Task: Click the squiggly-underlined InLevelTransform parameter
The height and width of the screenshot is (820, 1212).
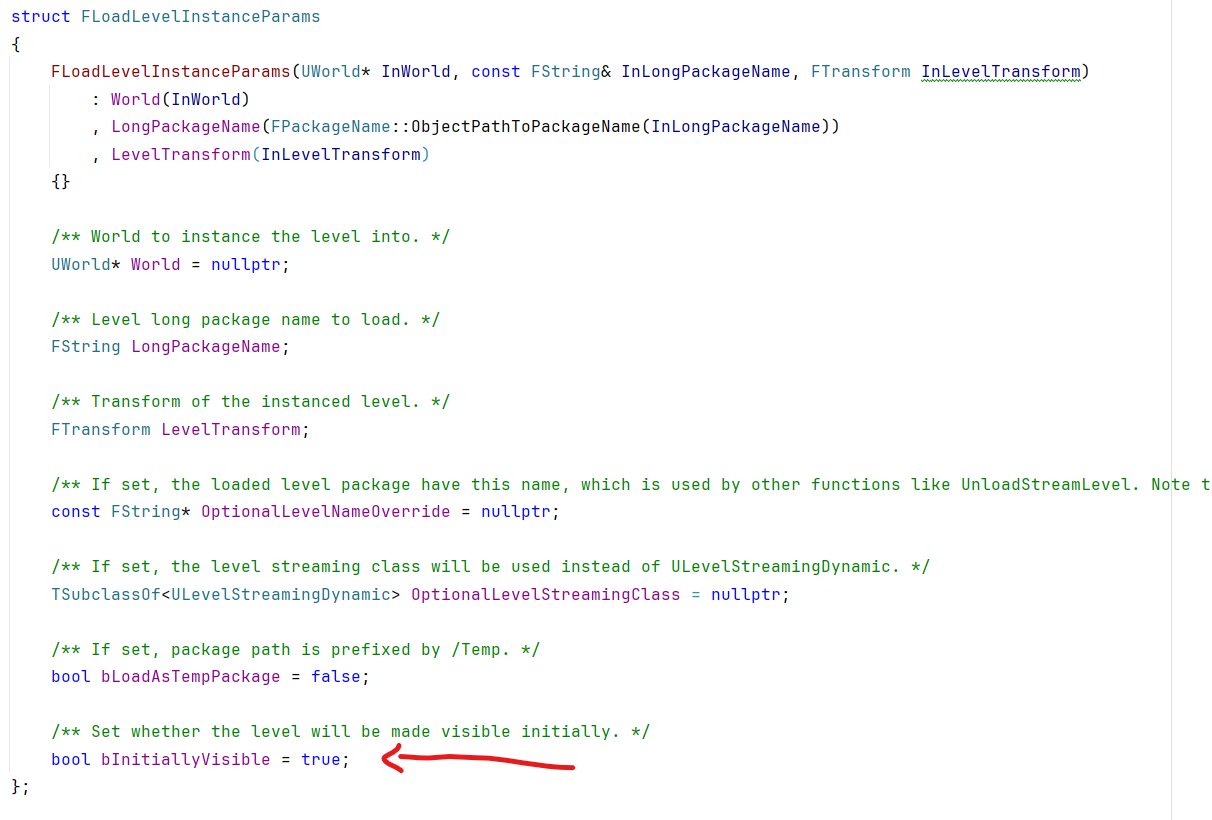Action: tap(1001, 72)
